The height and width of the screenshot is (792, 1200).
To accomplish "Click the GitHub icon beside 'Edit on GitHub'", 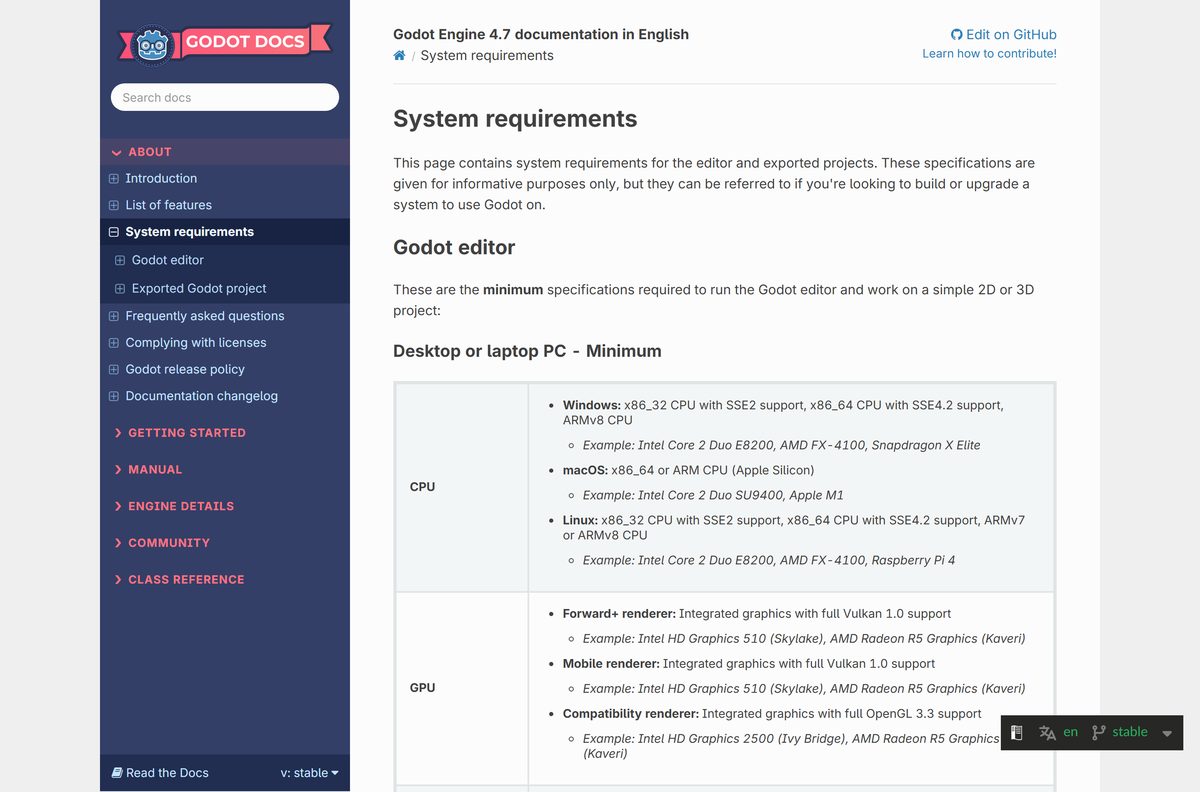I will (956, 35).
